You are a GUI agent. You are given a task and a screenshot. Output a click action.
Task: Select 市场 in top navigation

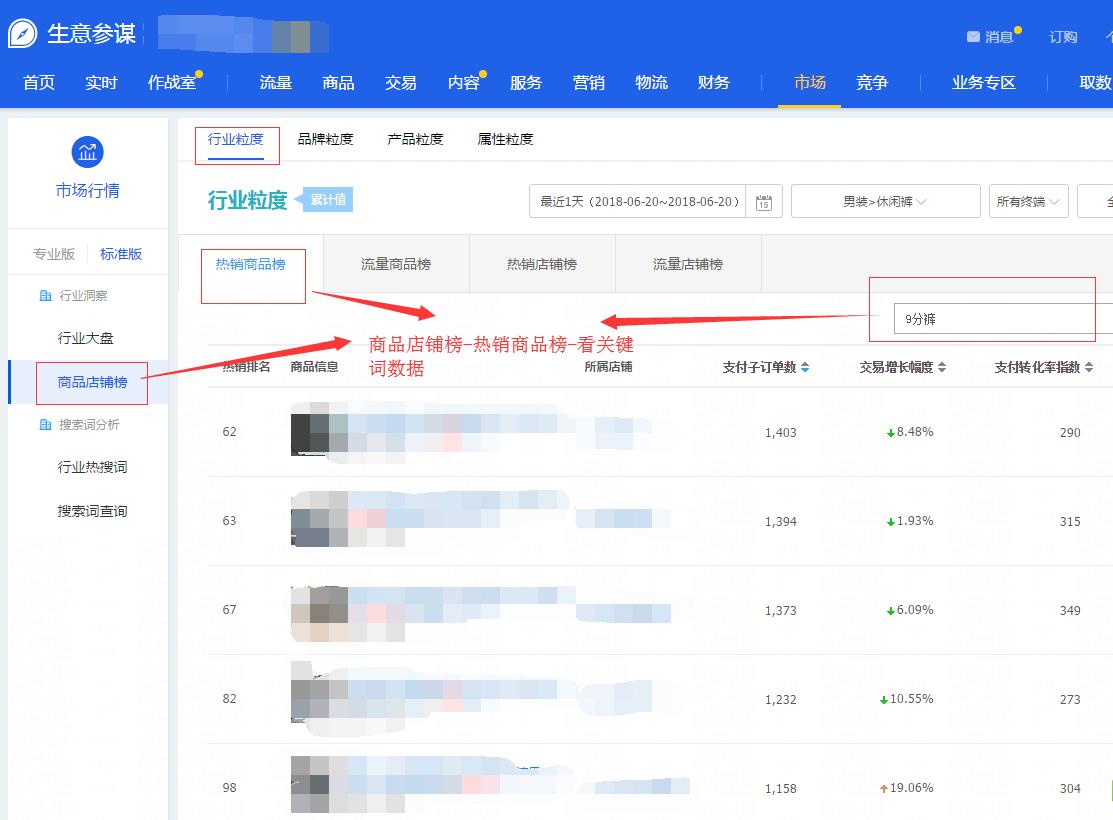[x=810, y=82]
